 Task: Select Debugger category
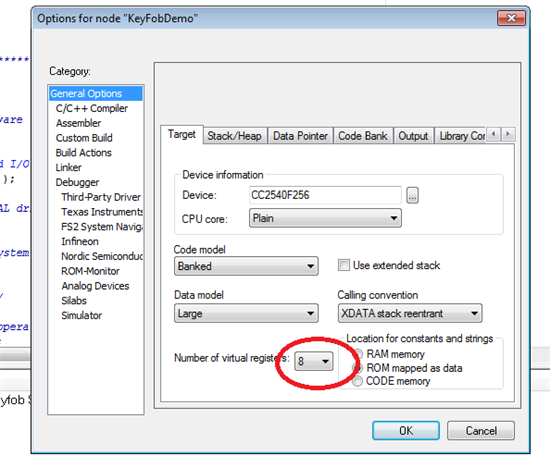77,182
